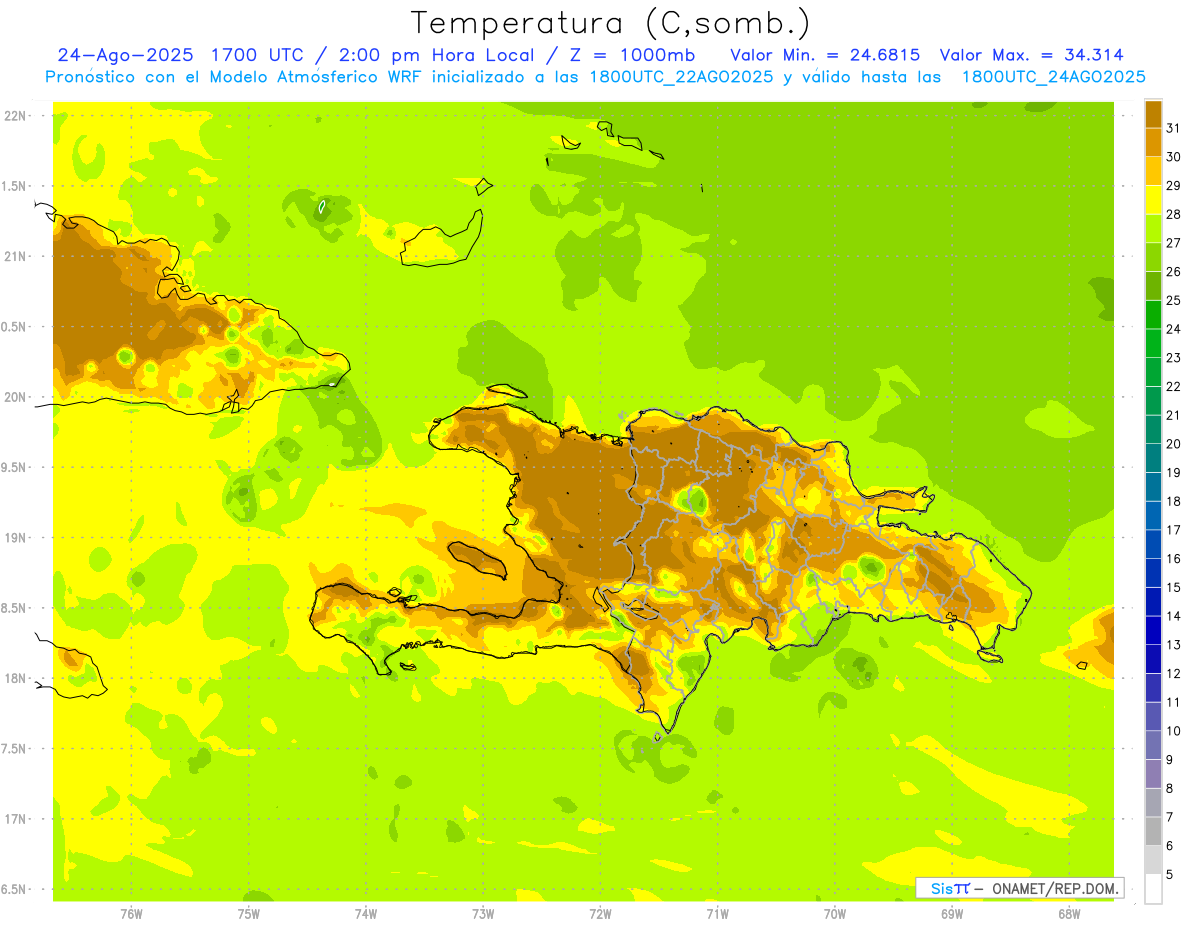Click the '1700 UTC' time in header
Viewport: 1200px width, 927px height.
pyautogui.click(x=256, y=55)
